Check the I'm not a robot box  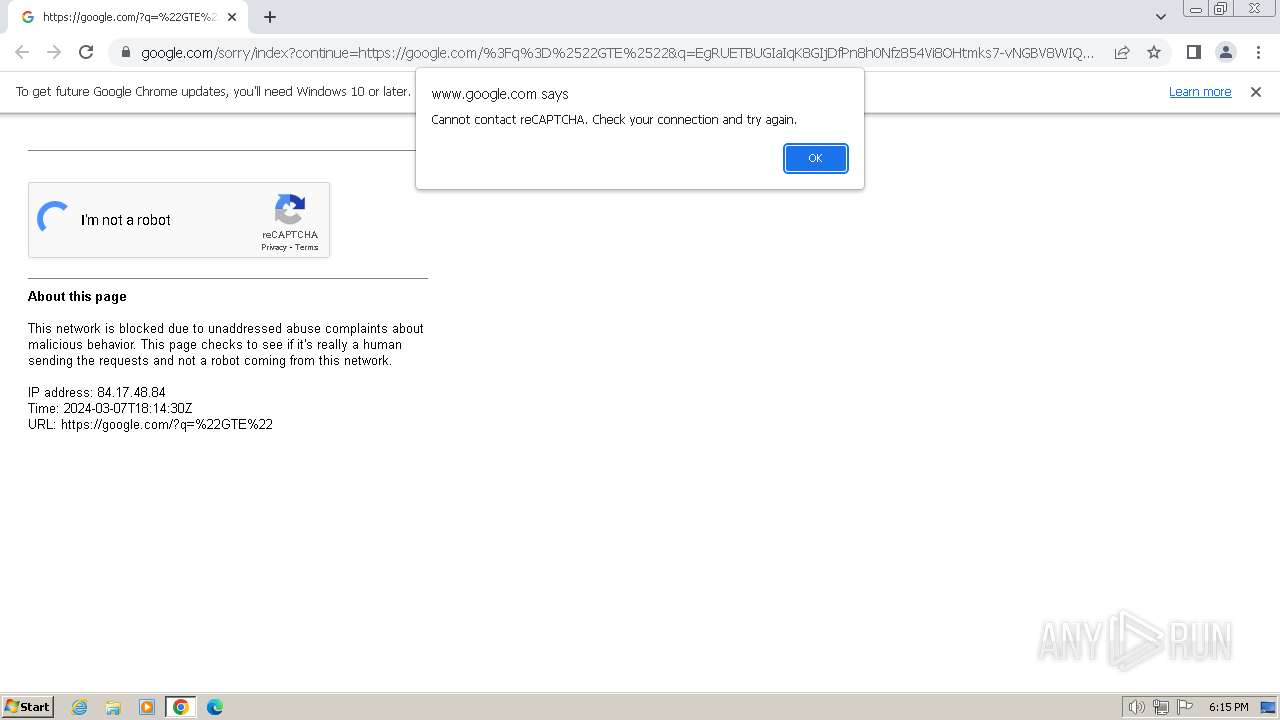tap(53, 219)
